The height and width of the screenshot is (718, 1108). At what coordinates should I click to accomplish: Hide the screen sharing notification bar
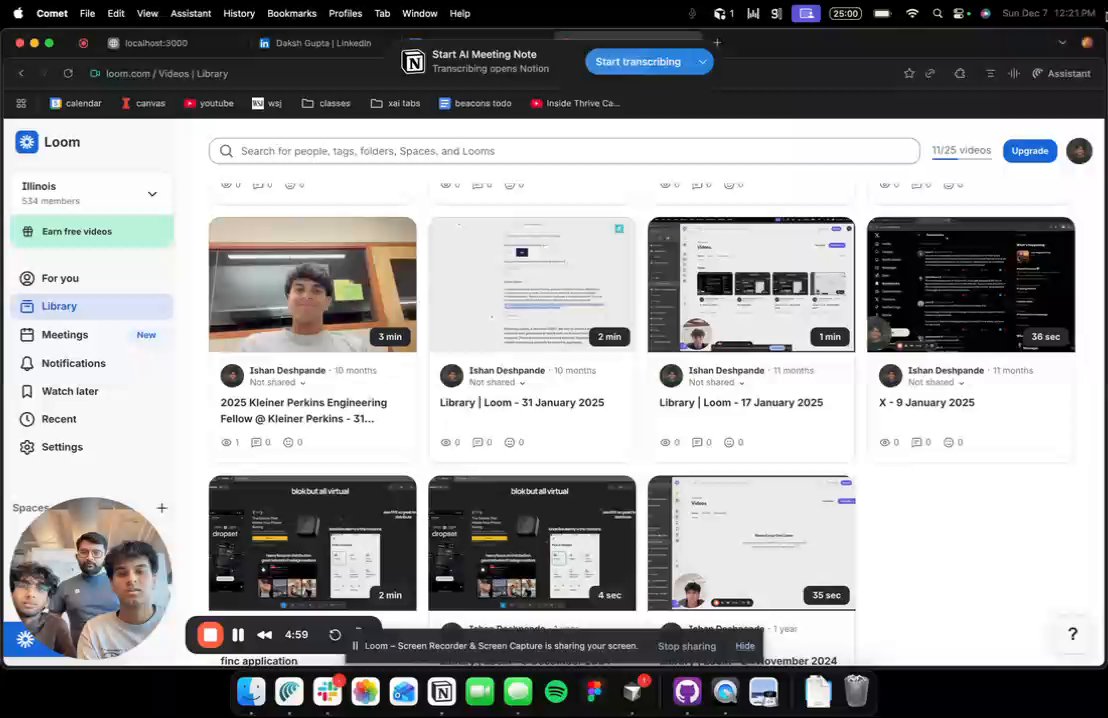(x=745, y=646)
